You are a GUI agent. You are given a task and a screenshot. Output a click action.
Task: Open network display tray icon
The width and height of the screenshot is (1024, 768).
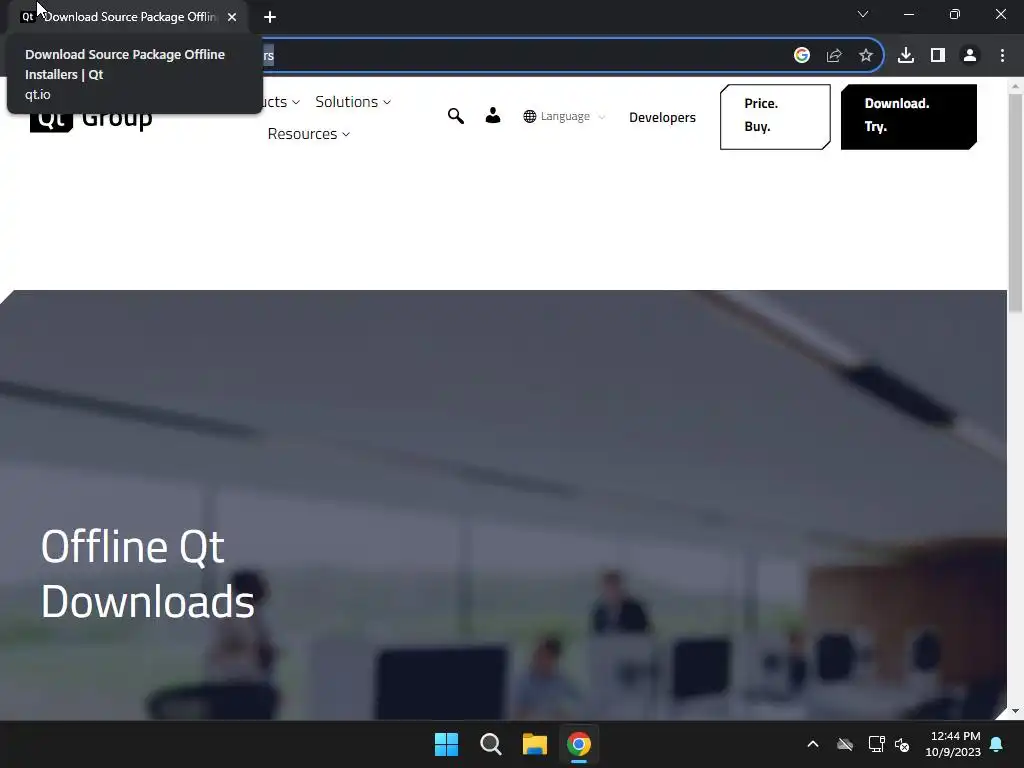(876, 744)
